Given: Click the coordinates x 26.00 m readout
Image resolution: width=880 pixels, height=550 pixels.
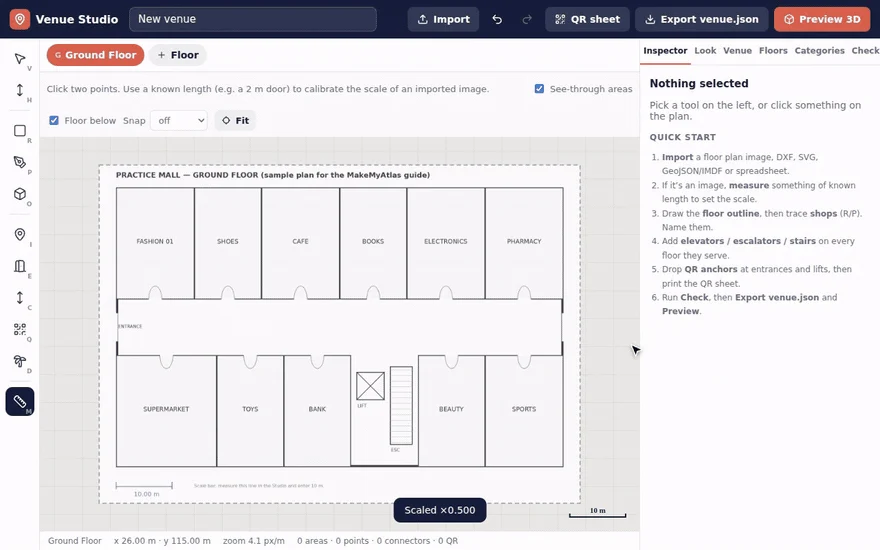Looking at the screenshot, I should click(x=162, y=541).
